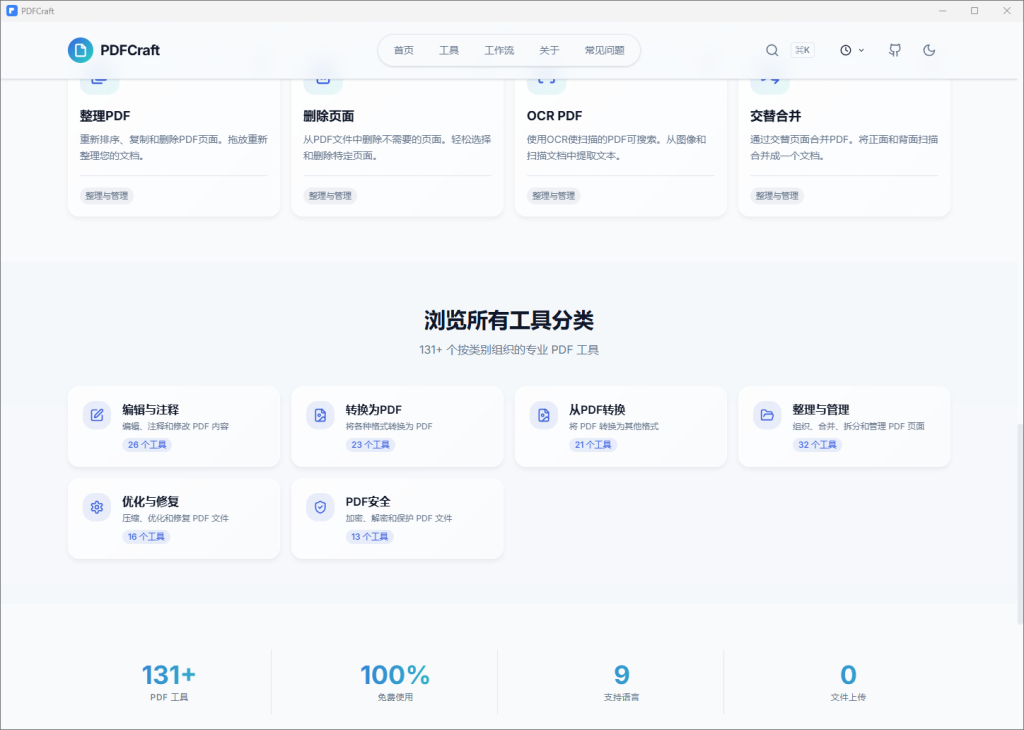The height and width of the screenshot is (730, 1024).
Task: Click the 32 个工具 badge
Action: (x=817, y=445)
